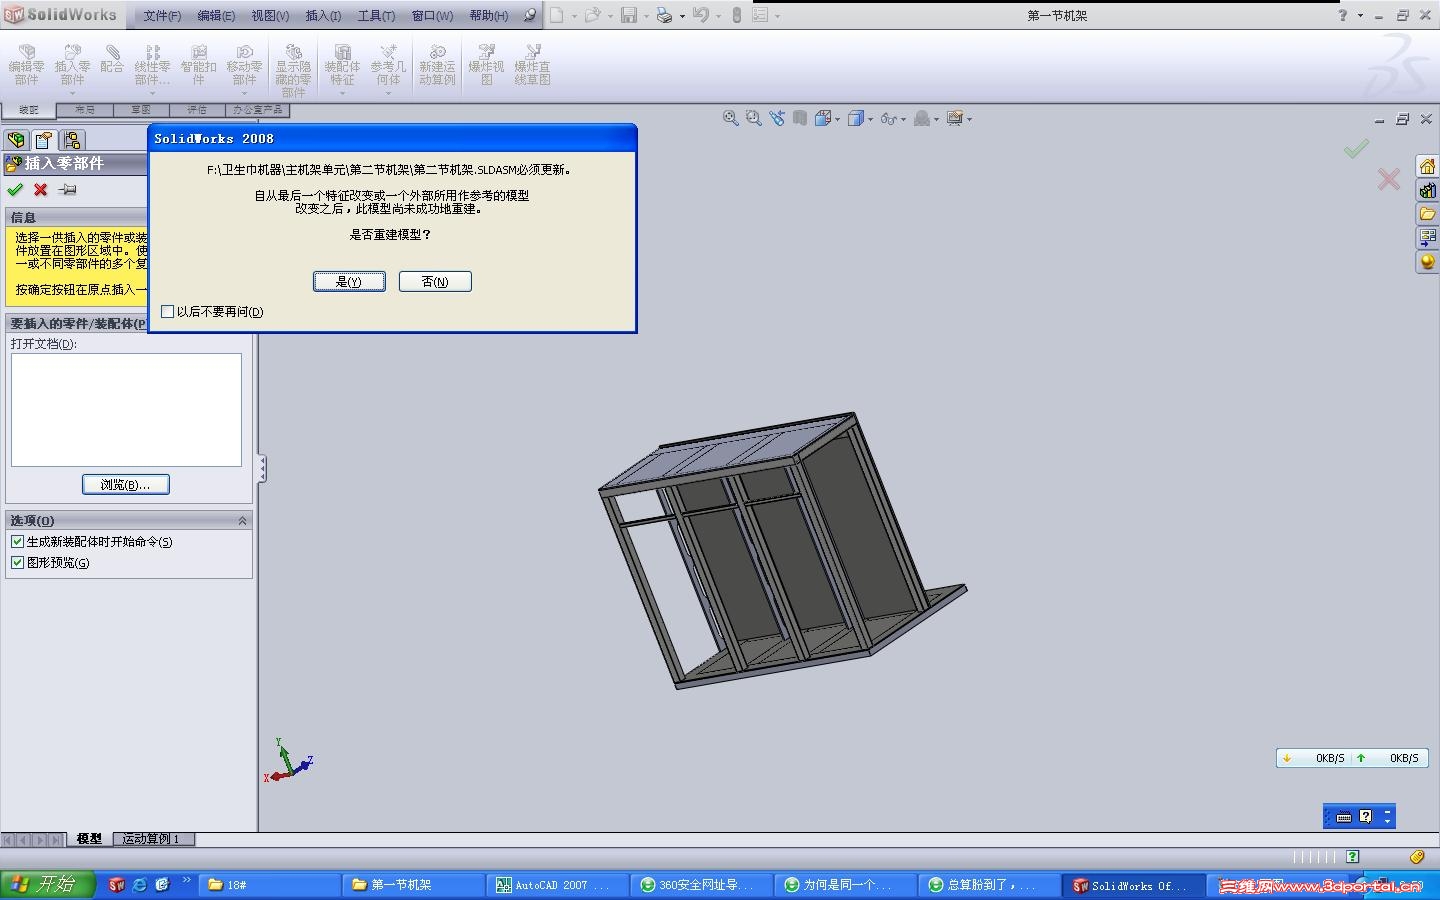Open SolidWorks Resources home icon in task pane

coord(1427,166)
